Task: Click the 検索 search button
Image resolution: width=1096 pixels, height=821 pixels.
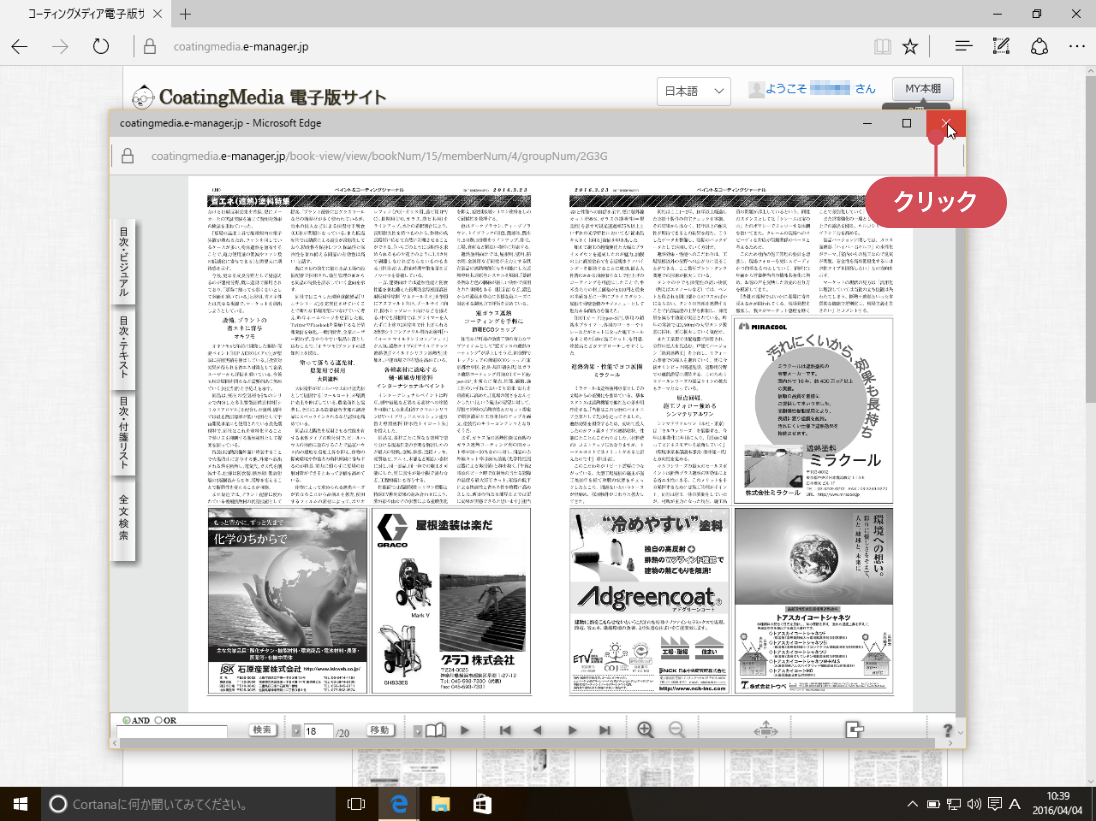Action: (x=262, y=730)
